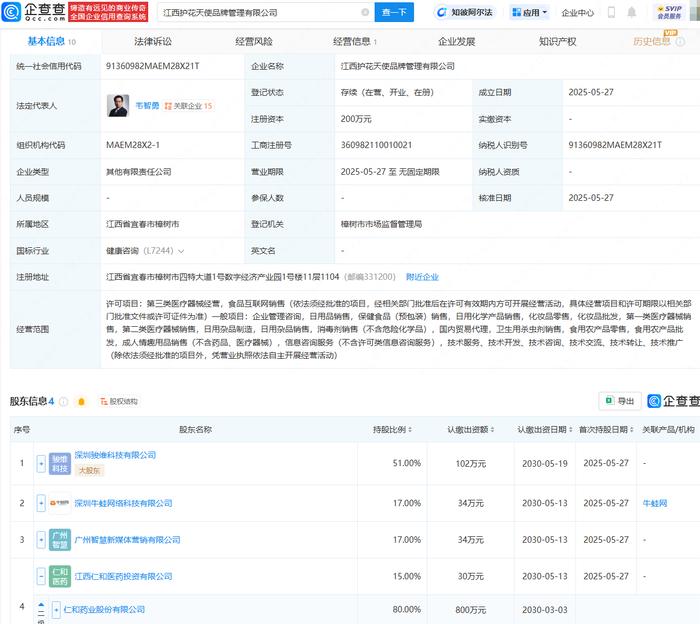Switch to 企业发展 tab

[x=456, y=42]
